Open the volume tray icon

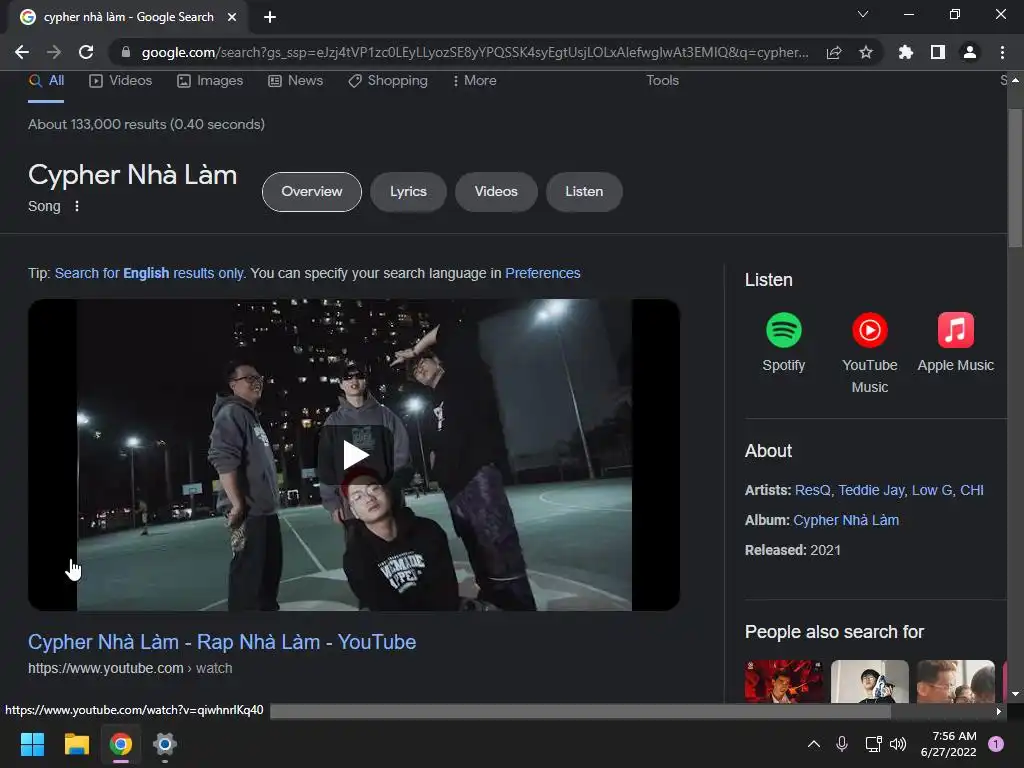tap(898, 744)
